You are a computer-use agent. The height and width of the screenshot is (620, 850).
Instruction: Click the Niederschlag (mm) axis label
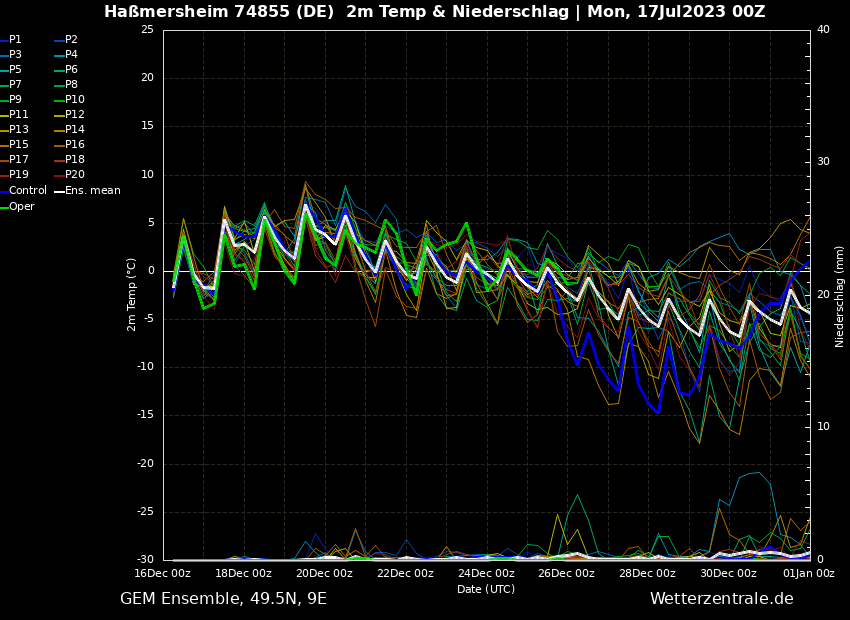(840, 296)
